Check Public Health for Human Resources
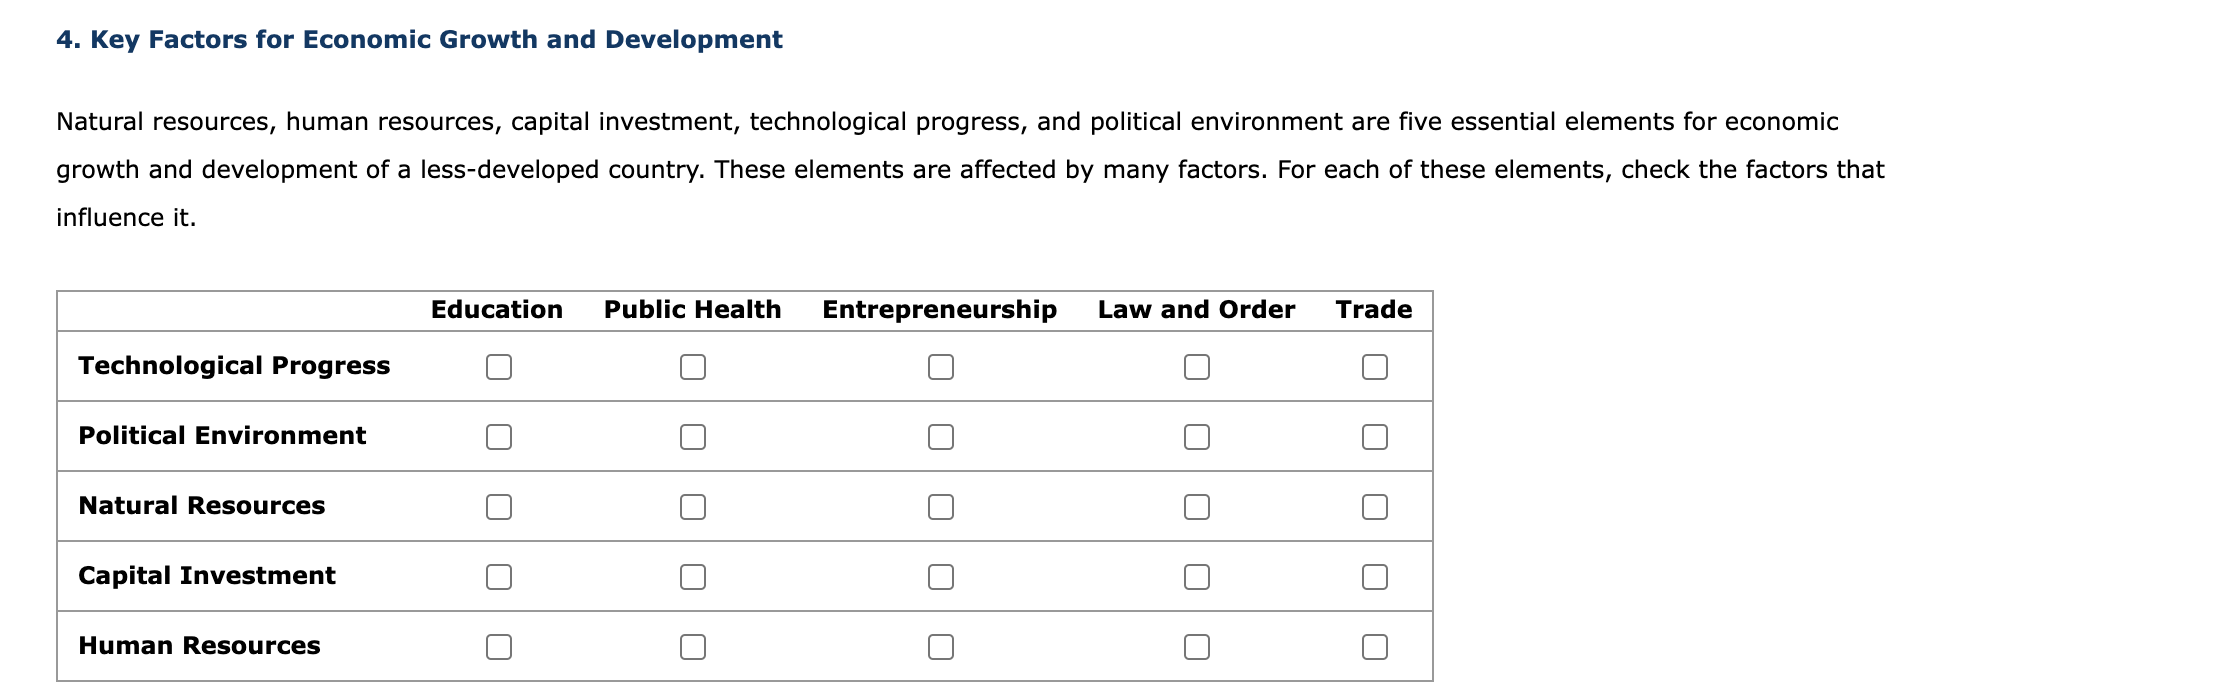The height and width of the screenshot is (688, 2220). pyautogui.click(x=693, y=647)
